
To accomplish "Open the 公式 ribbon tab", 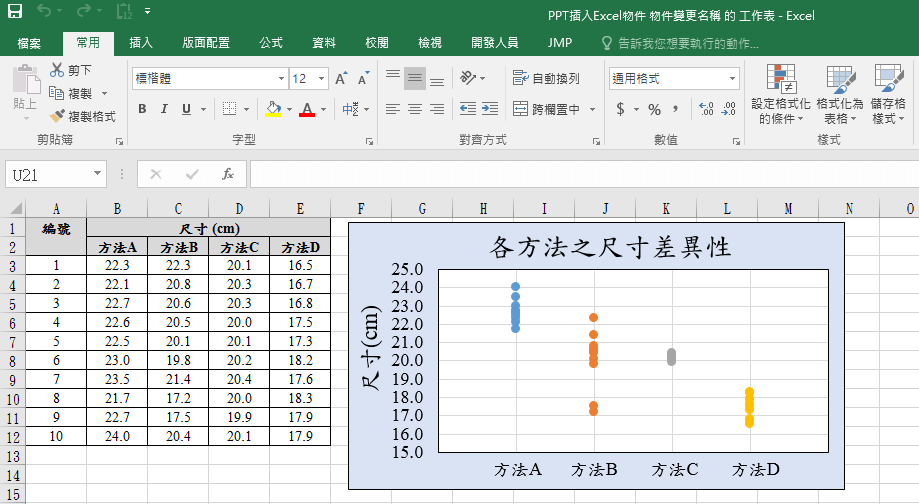I will click(271, 43).
